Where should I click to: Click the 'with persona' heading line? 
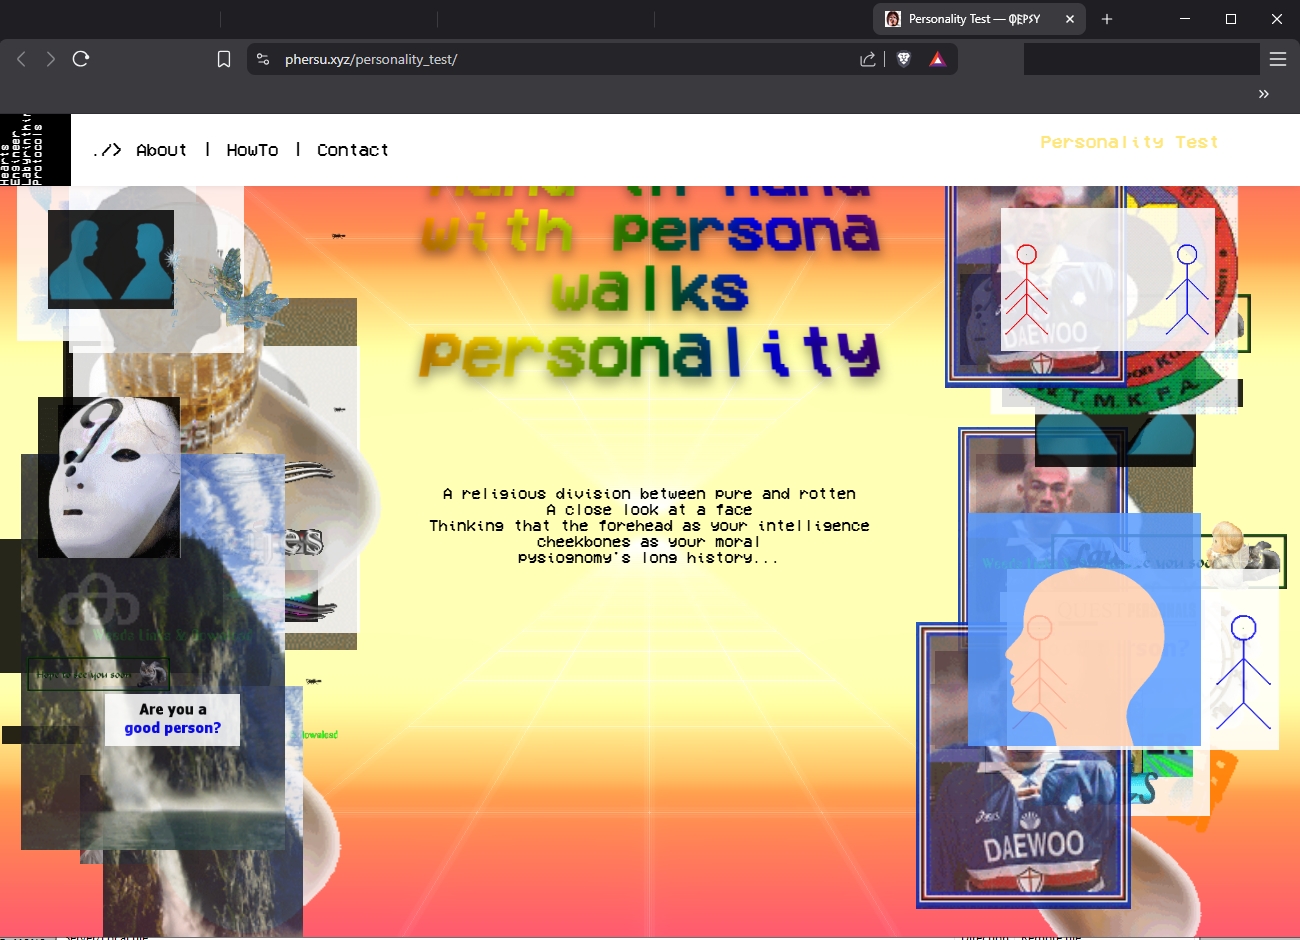click(x=650, y=231)
